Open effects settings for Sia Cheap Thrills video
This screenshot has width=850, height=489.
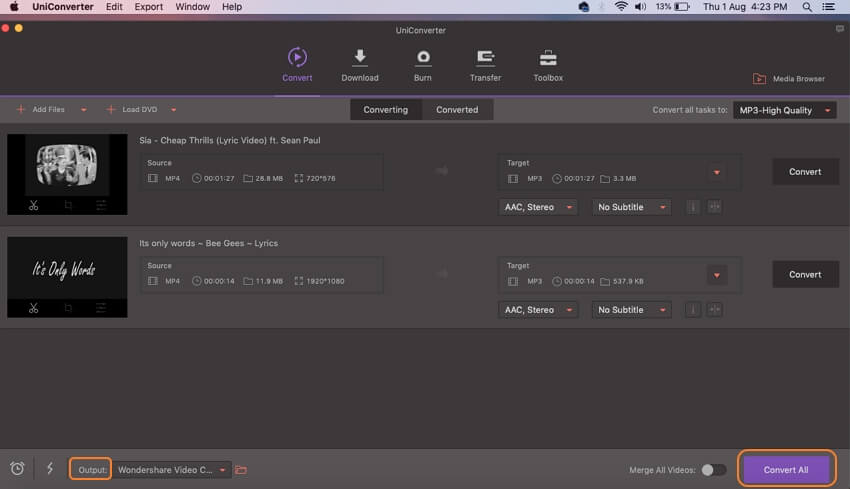coord(101,205)
